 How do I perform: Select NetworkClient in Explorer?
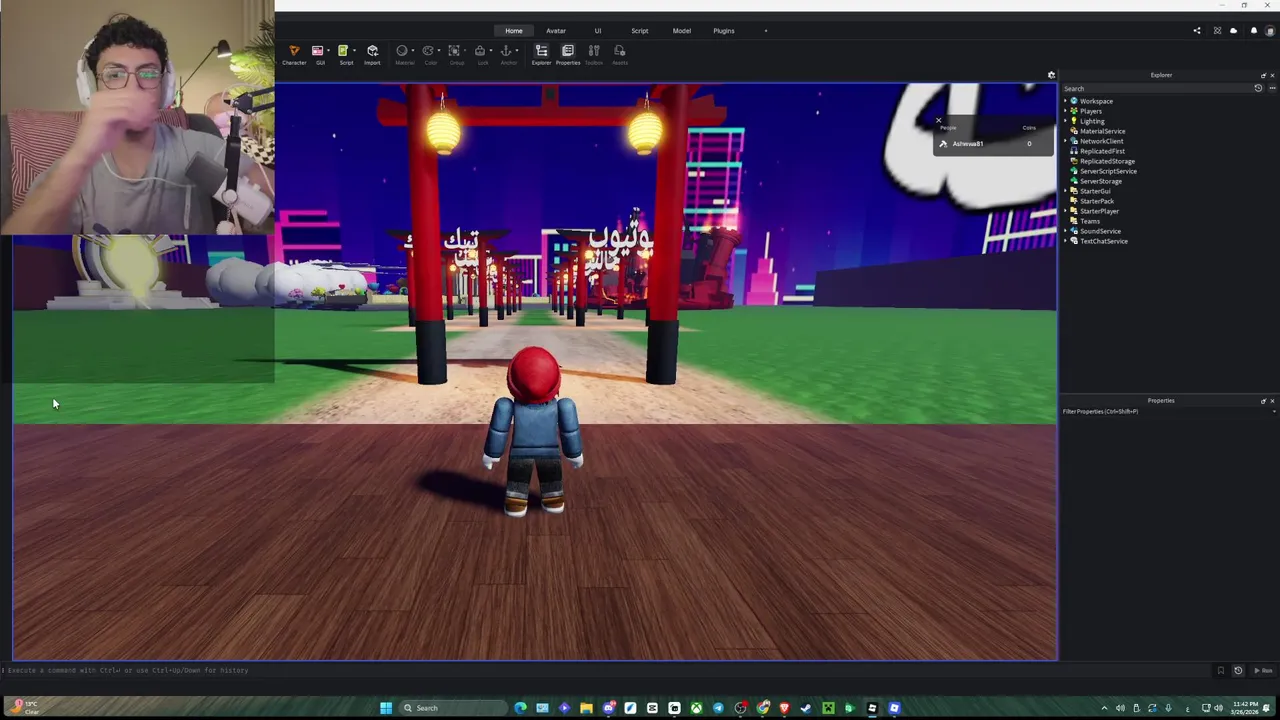(x=1101, y=141)
